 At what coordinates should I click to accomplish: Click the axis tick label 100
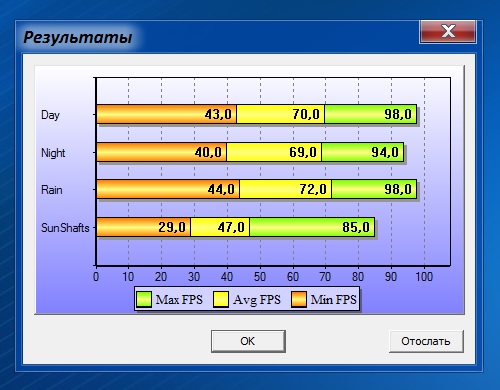[424, 277]
